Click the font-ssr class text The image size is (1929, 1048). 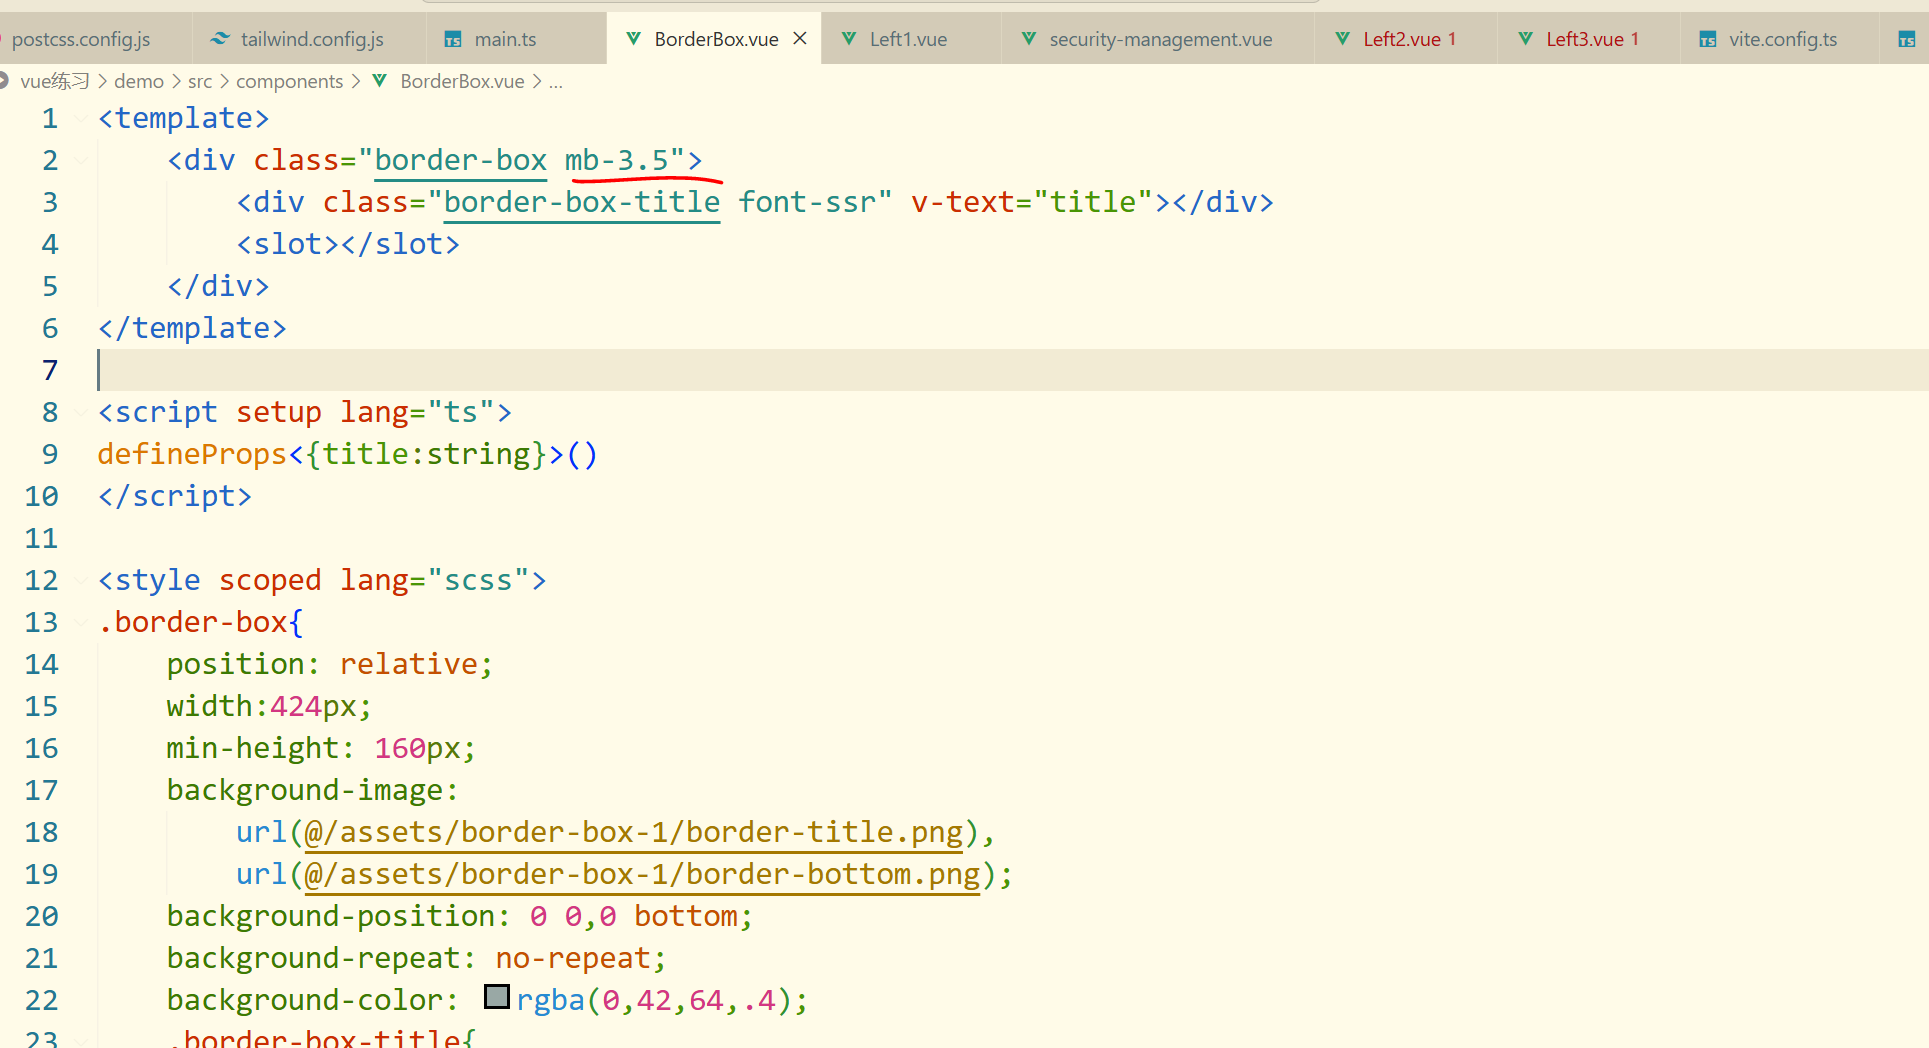(807, 202)
